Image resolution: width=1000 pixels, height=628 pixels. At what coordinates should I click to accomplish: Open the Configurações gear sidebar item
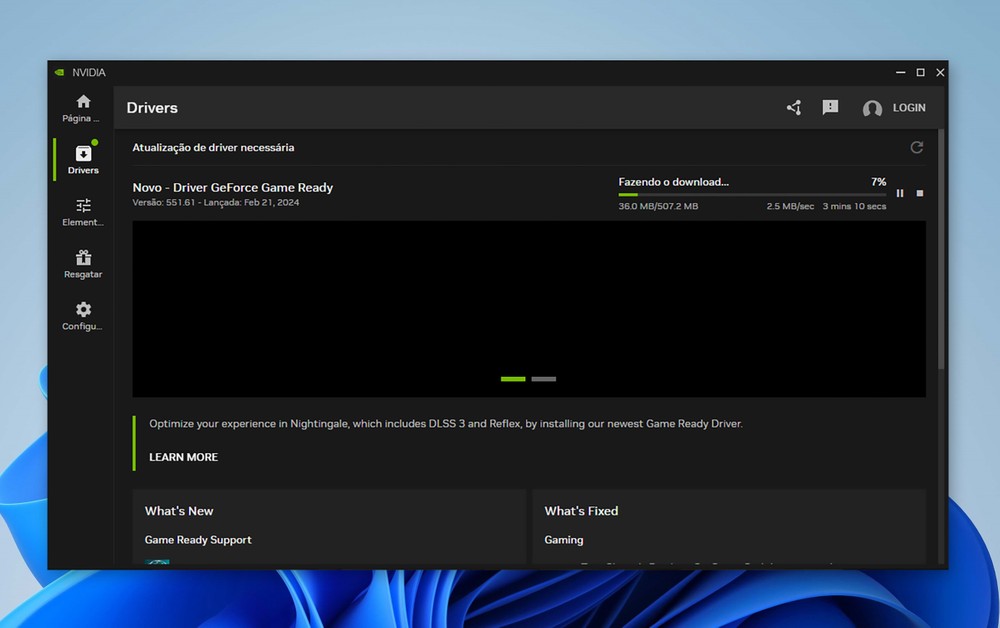83,316
